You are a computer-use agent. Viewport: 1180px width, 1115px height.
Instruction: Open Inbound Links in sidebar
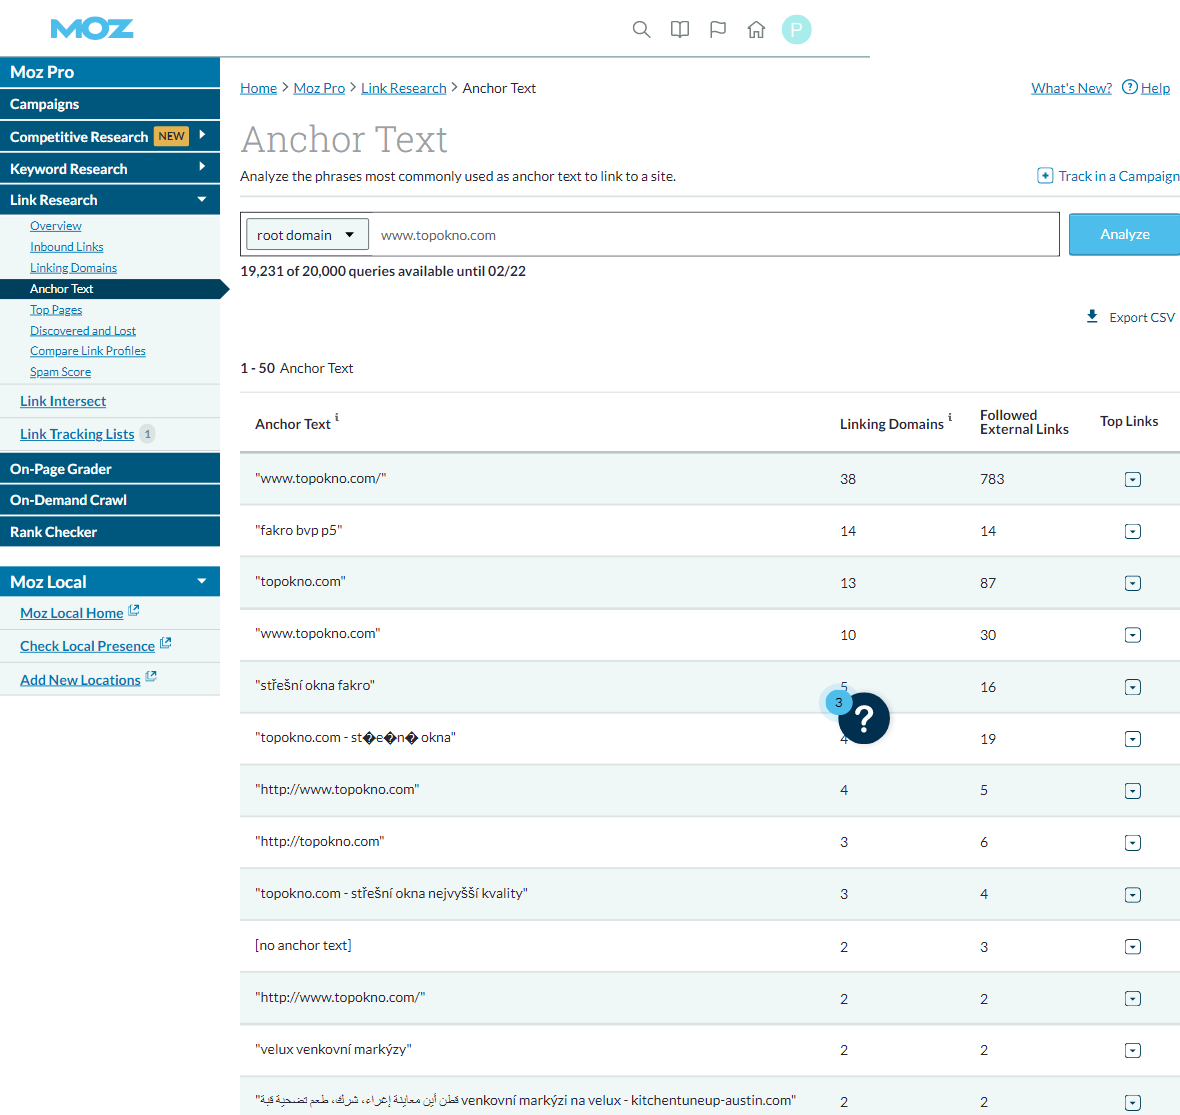tap(67, 247)
